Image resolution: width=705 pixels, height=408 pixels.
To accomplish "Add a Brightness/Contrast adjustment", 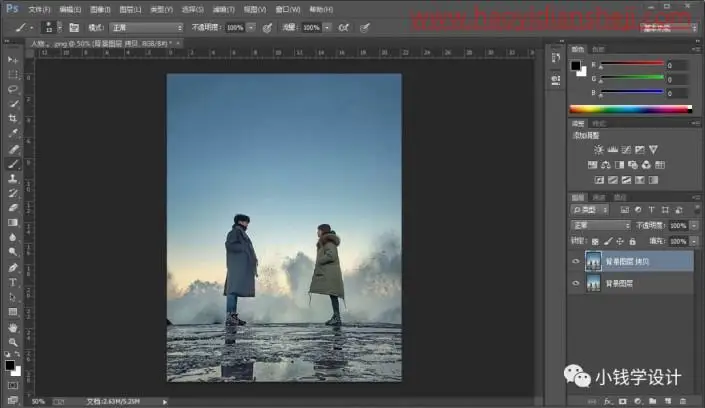I will 598,149.
